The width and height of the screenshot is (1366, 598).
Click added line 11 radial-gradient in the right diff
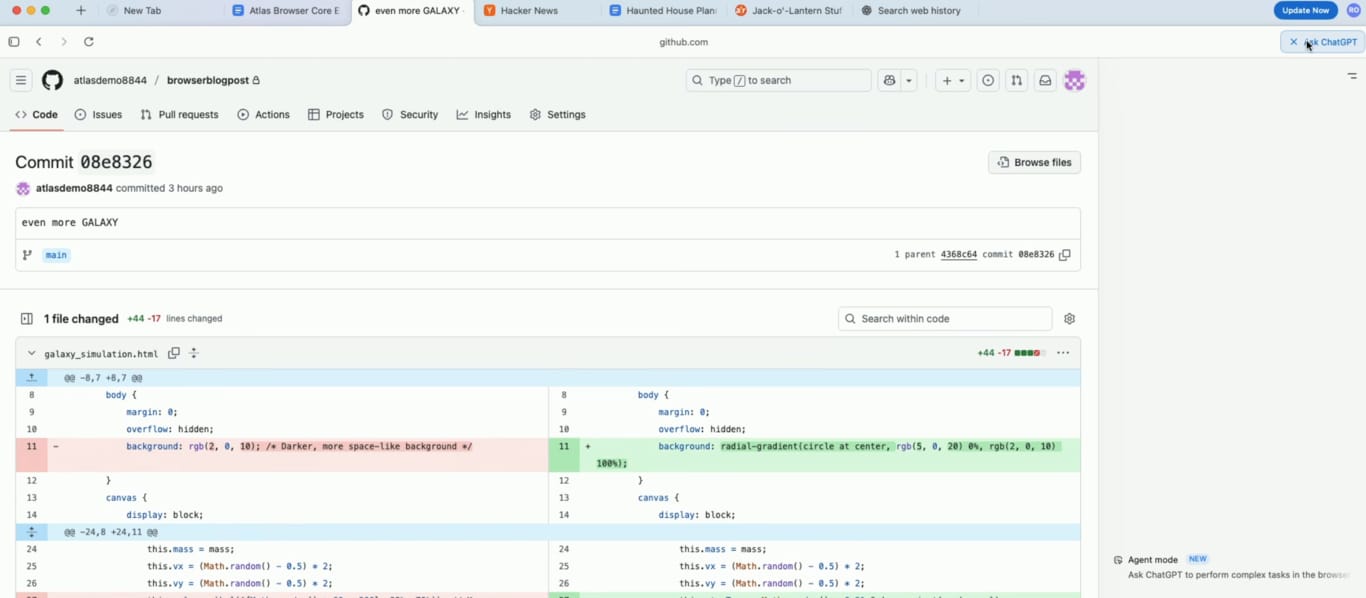pos(815,455)
